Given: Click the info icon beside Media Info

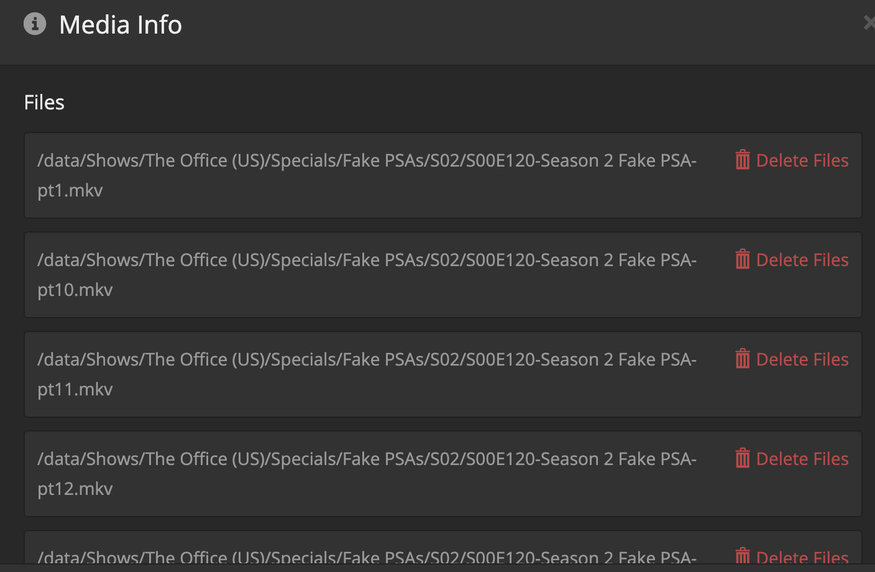Looking at the screenshot, I should pos(35,24).
